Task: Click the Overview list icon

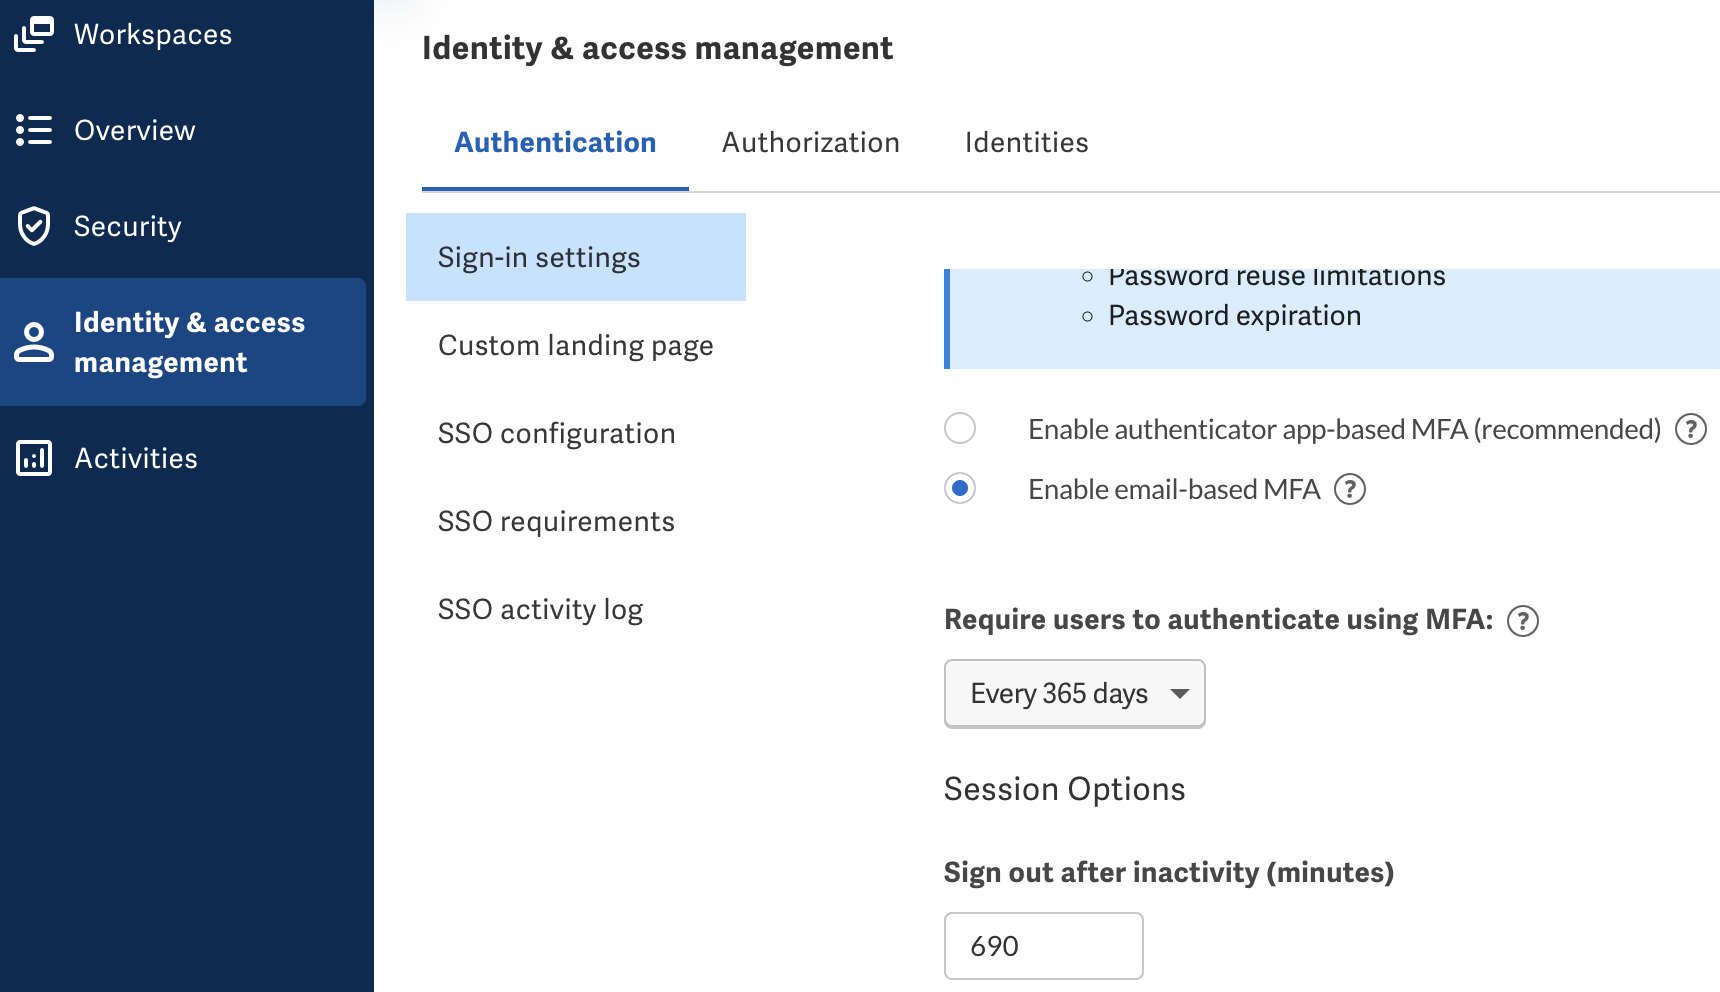Action: click(x=34, y=130)
